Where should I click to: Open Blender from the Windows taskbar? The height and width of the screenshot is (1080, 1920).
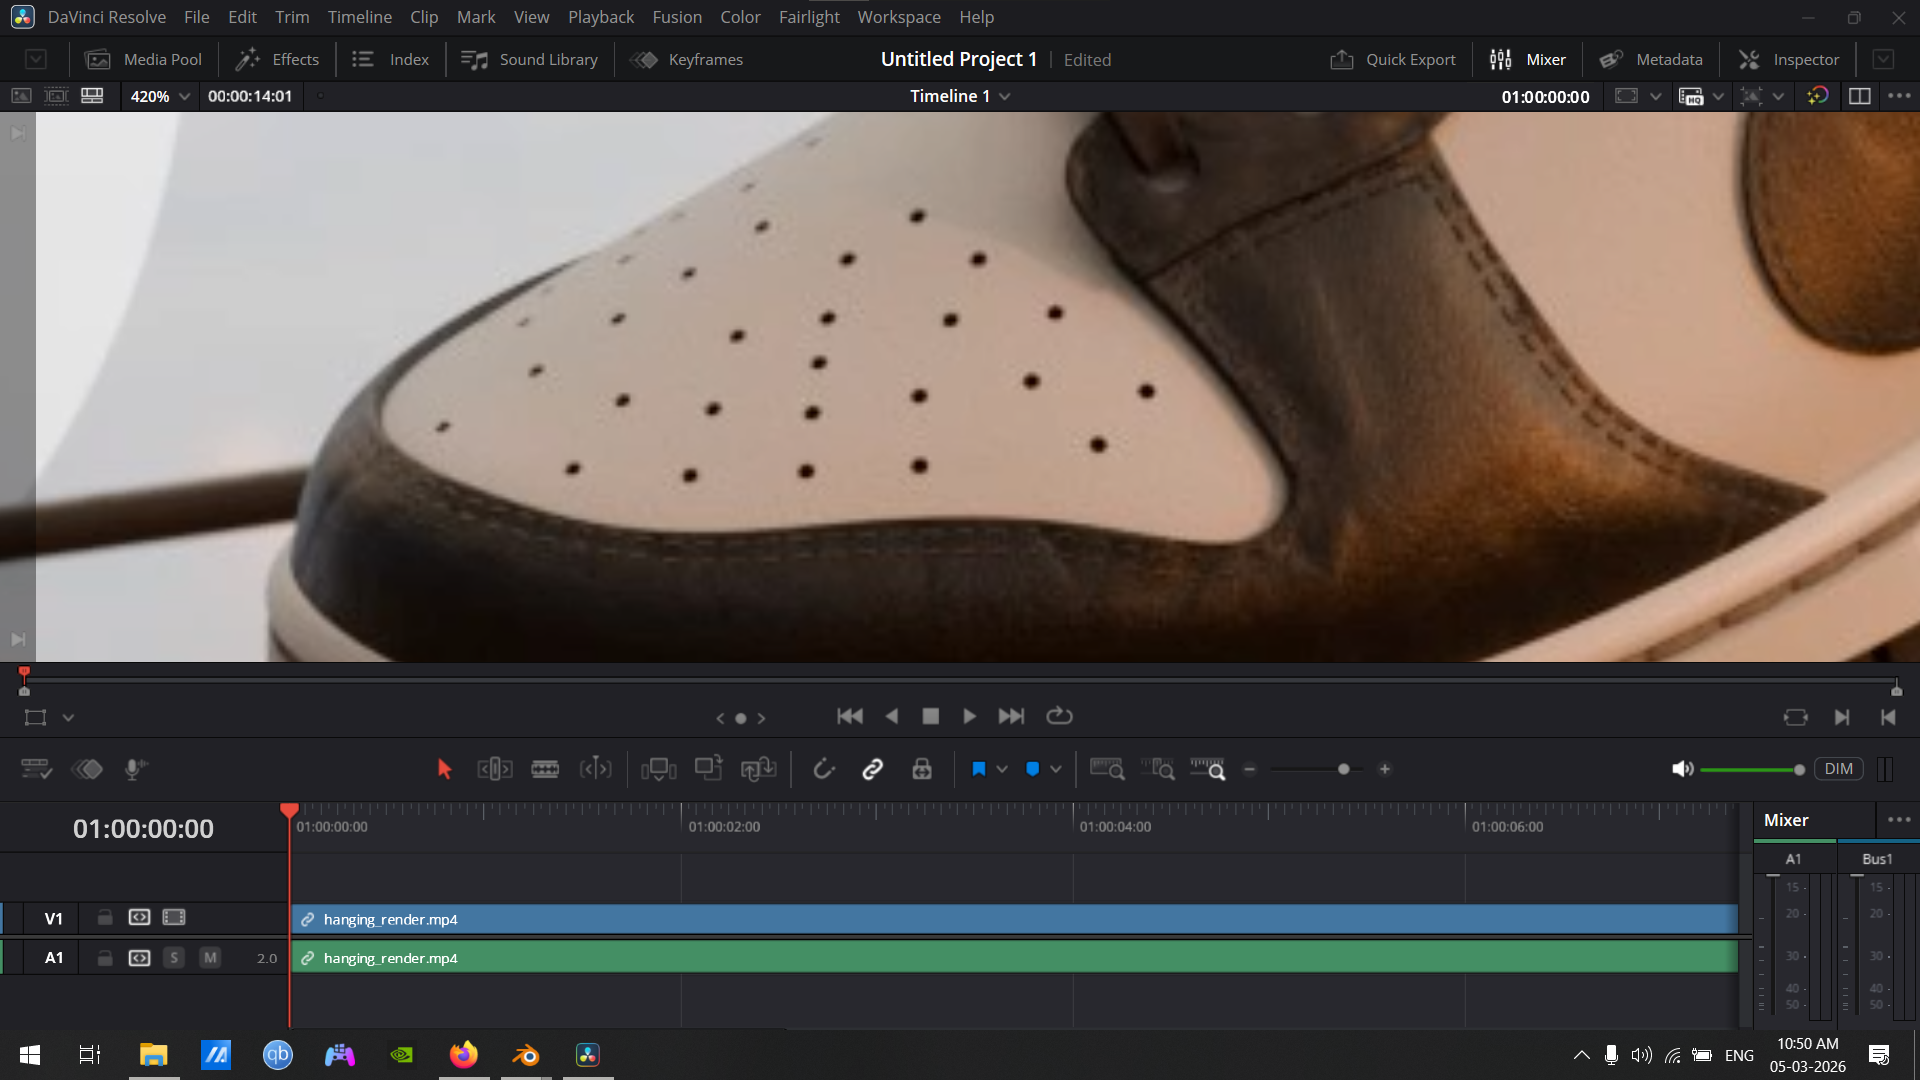pyautogui.click(x=526, y=1055)
